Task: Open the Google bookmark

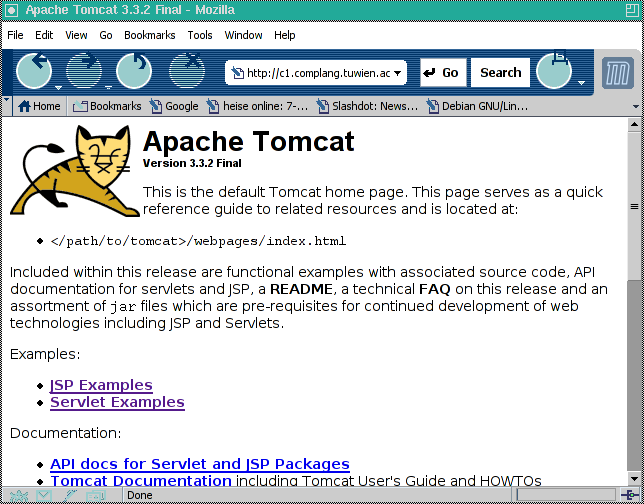Action: pos(174,106)
